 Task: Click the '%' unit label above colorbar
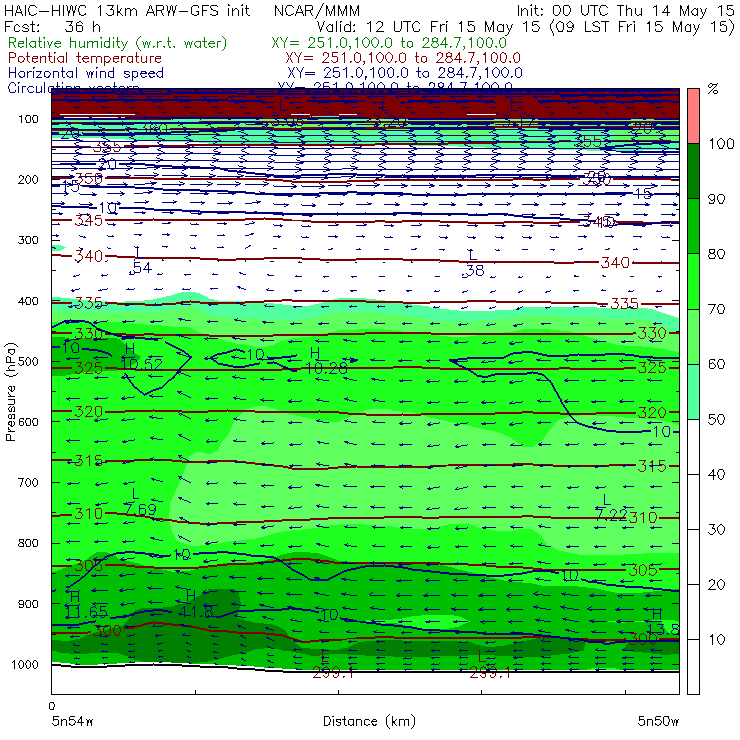tap(713, 89)
